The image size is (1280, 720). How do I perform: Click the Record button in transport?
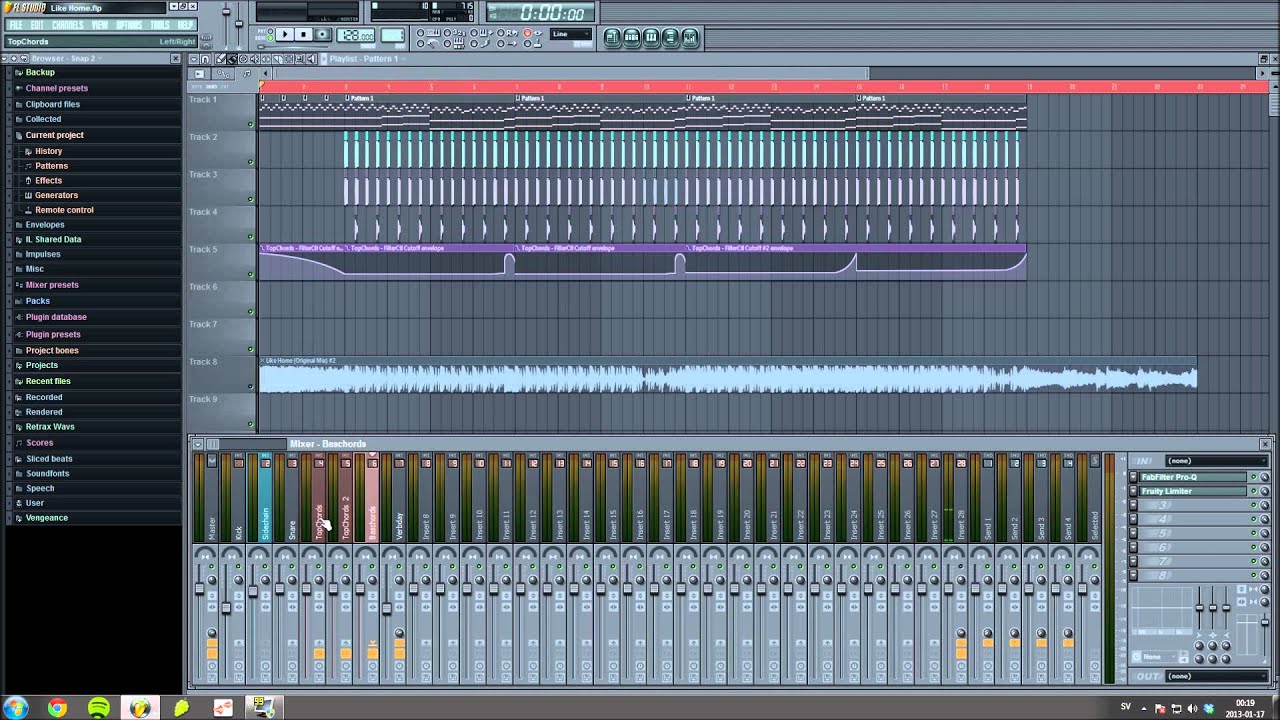[x=323, y=34]
